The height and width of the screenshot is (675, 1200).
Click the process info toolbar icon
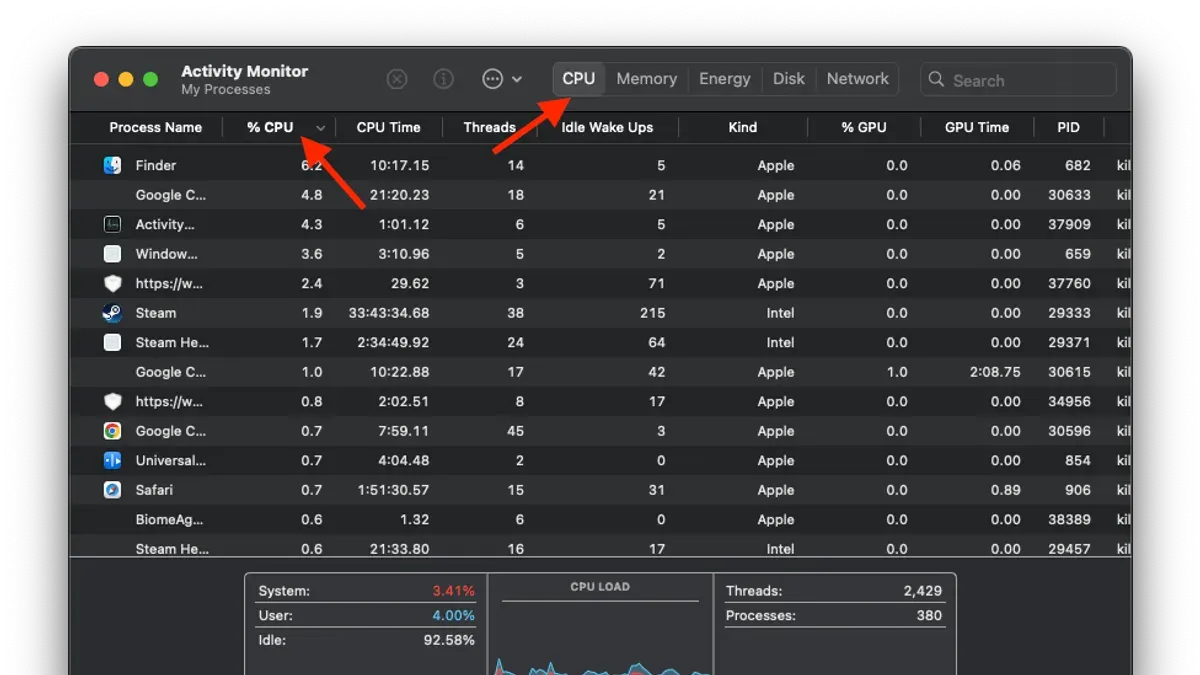click(x=444, y=79)
